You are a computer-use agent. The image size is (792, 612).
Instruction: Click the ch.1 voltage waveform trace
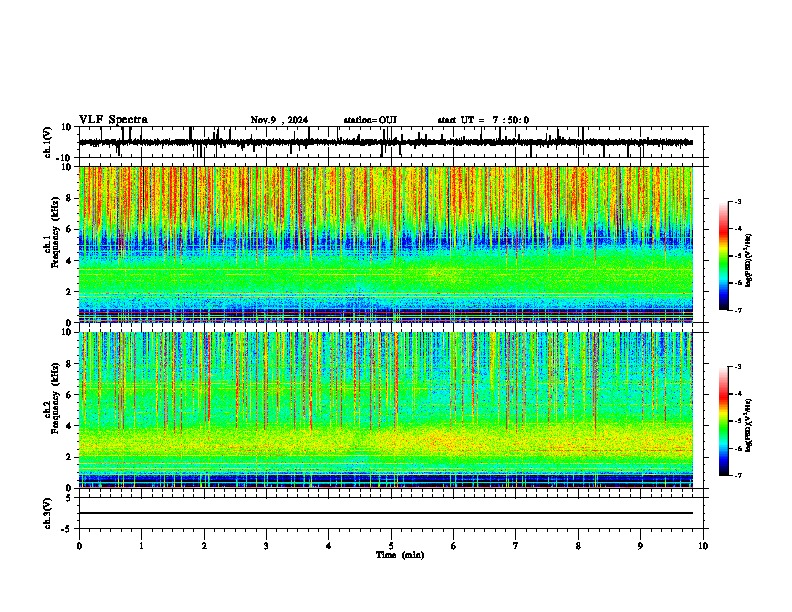tap(385, 142)
